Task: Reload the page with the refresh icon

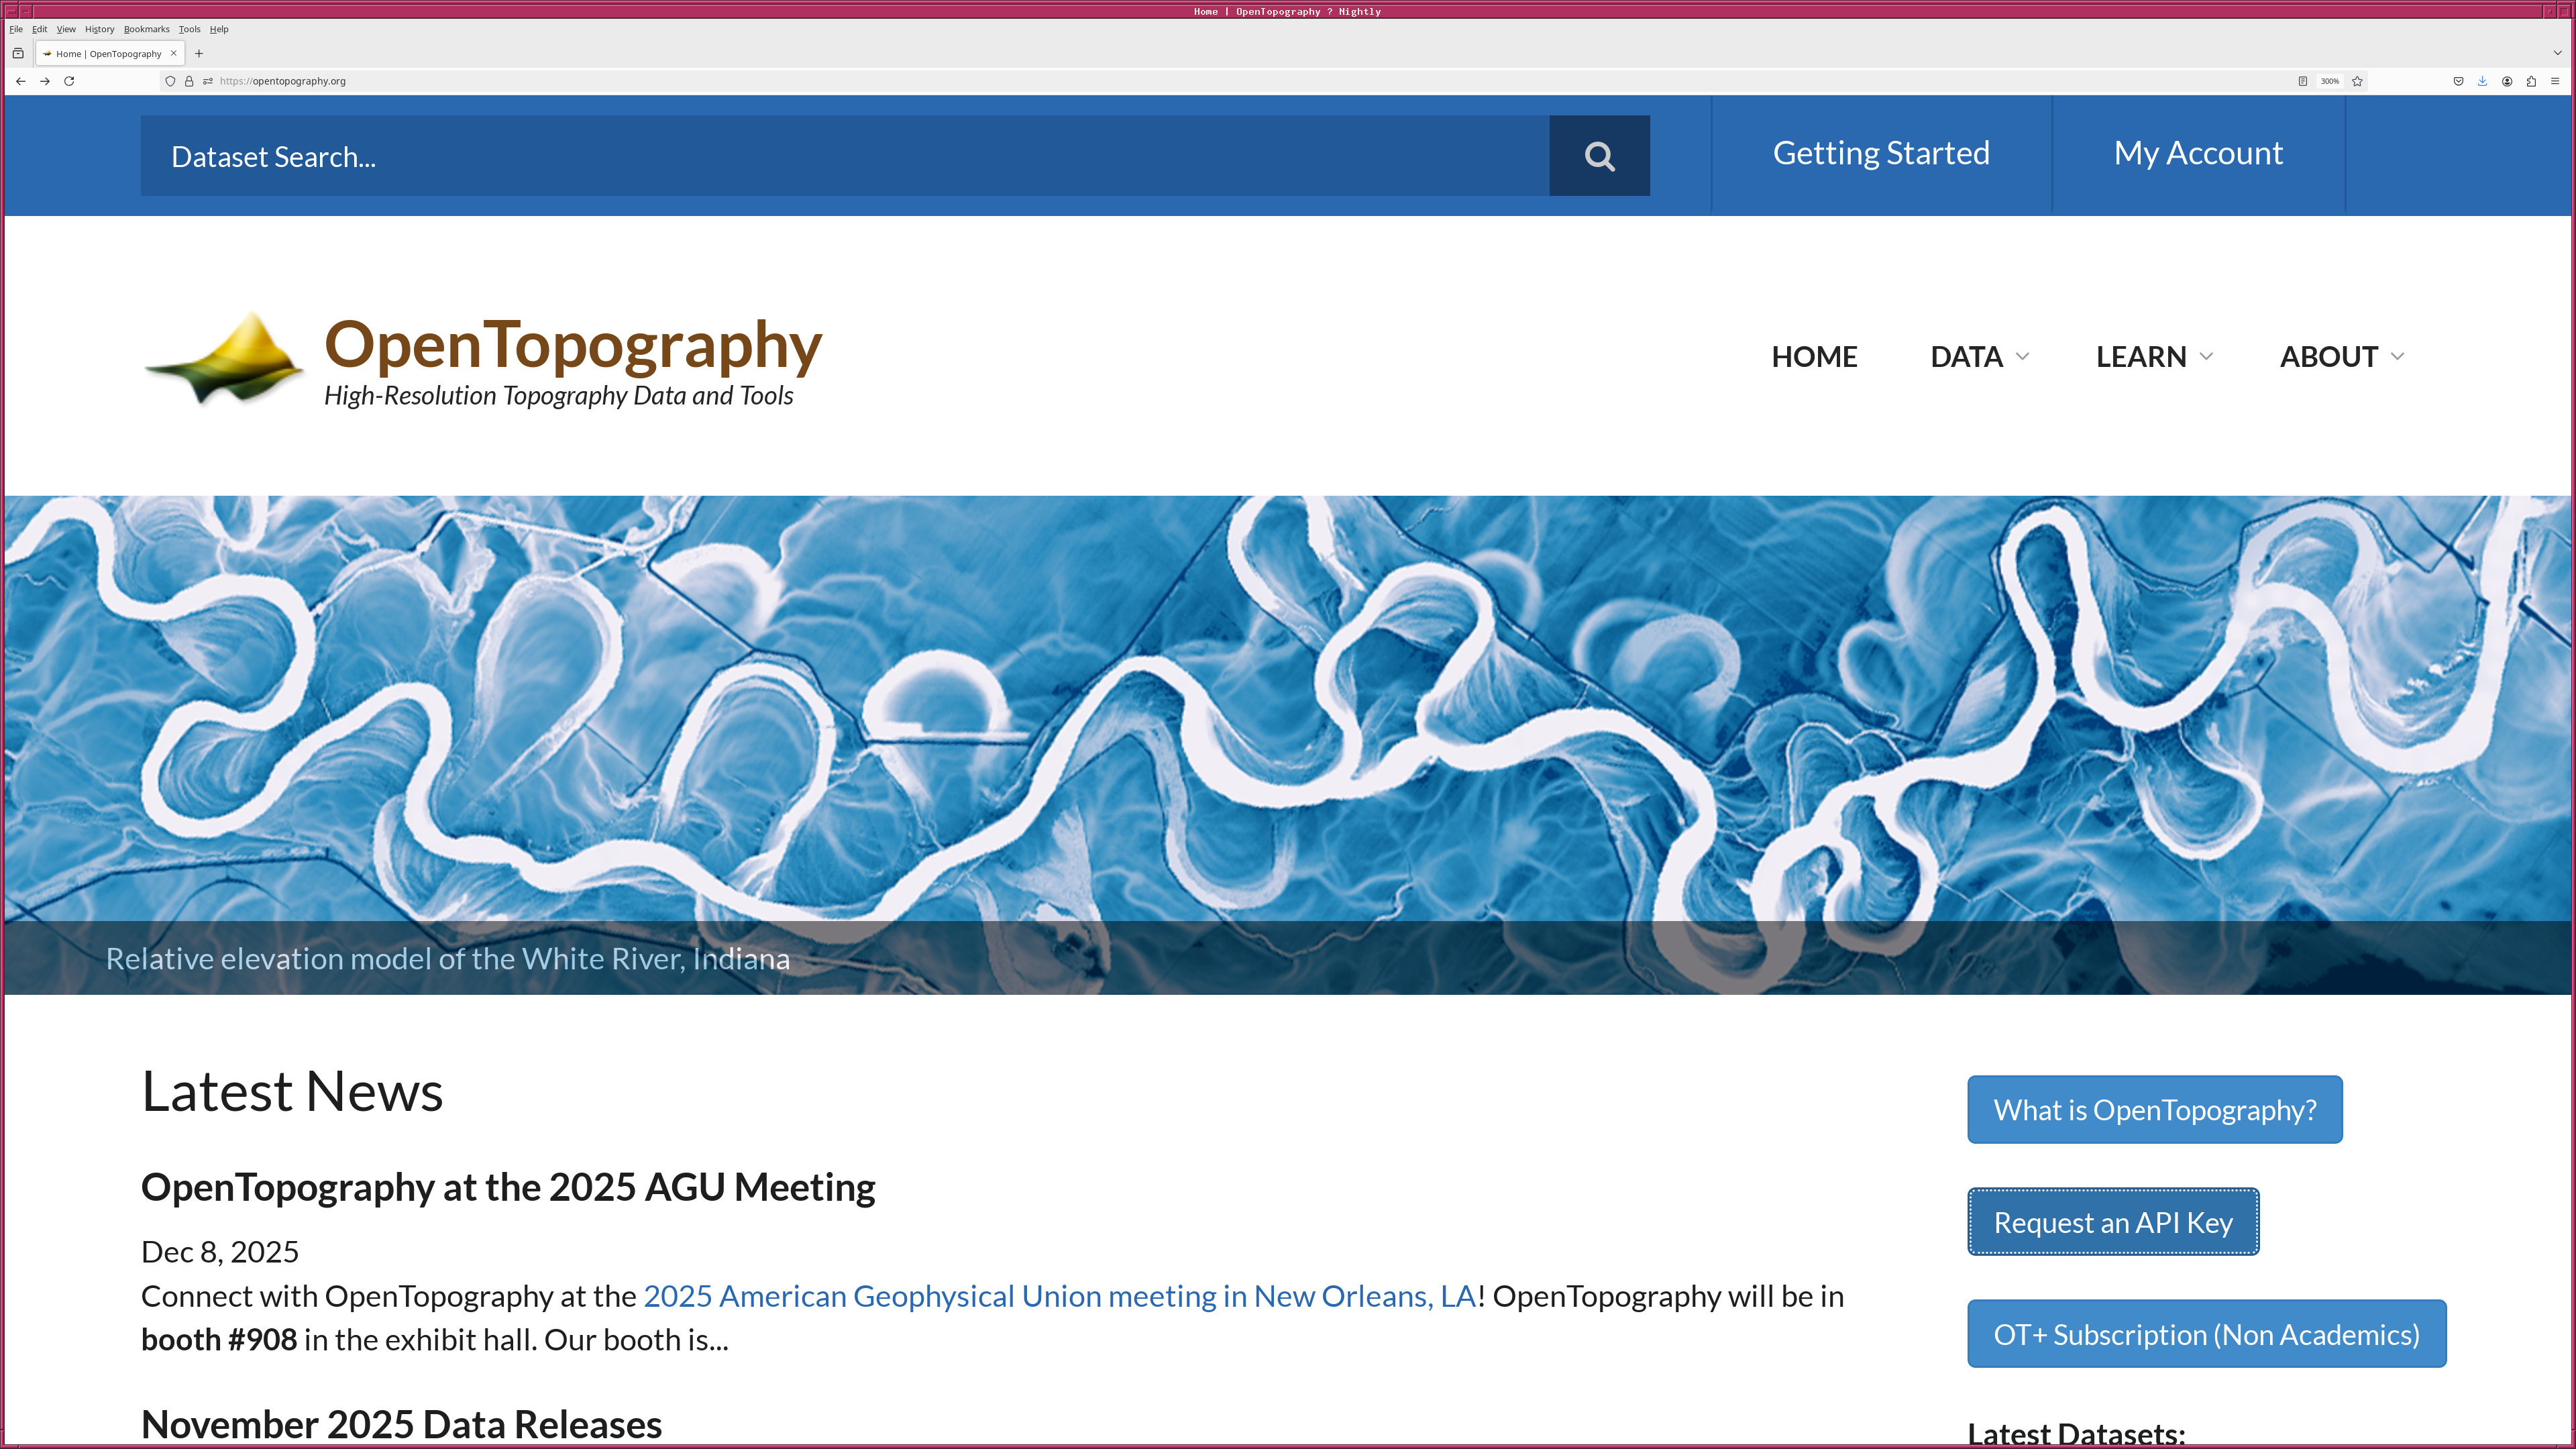Action: tap(68, 81)
